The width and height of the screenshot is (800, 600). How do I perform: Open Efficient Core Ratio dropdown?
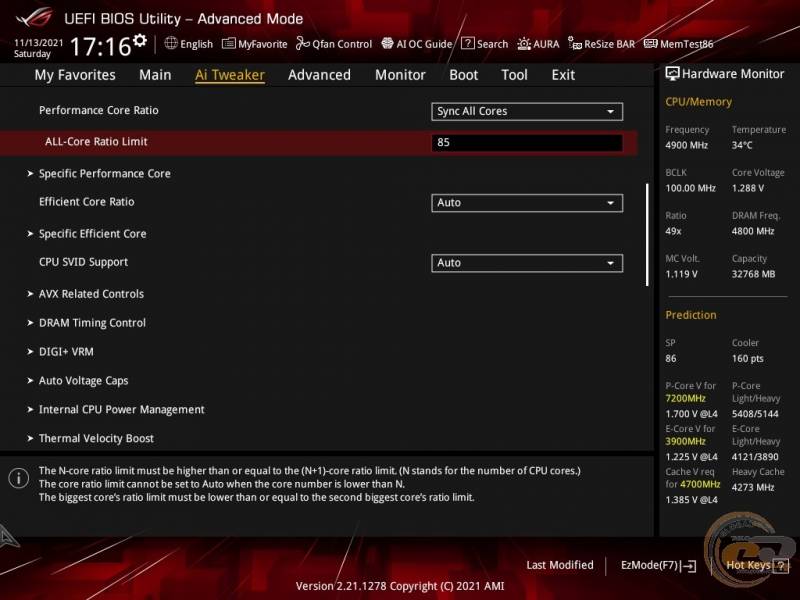[x=527, y=203]
